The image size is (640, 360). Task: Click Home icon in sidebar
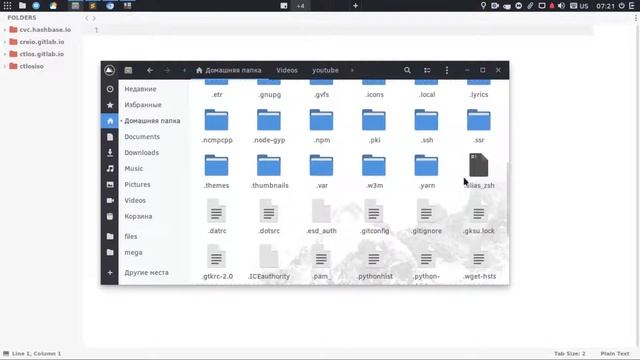tap(110, 121)
